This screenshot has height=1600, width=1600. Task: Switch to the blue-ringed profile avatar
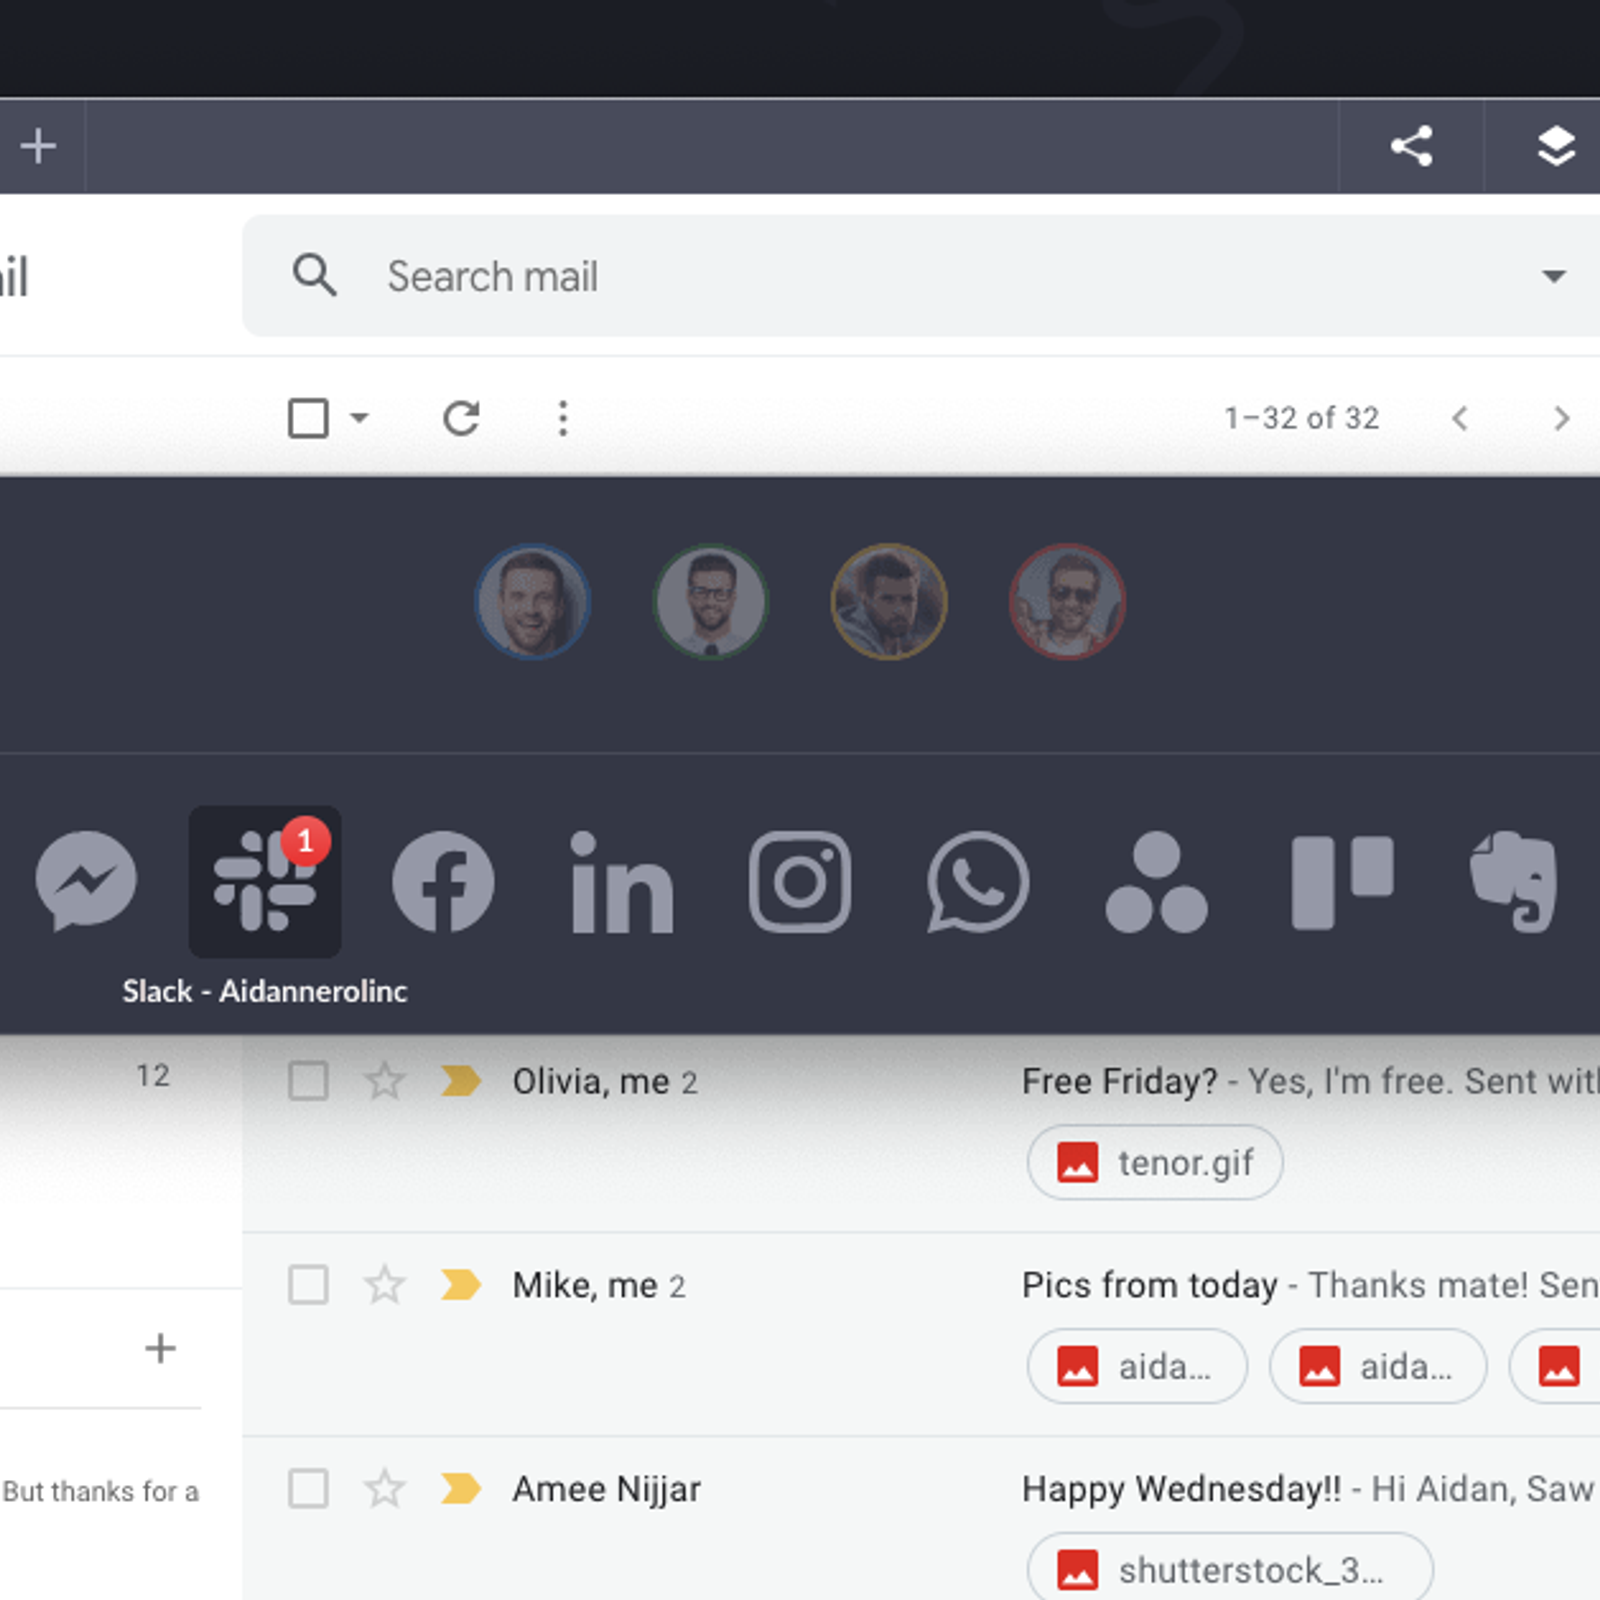(x=532, y=601)
